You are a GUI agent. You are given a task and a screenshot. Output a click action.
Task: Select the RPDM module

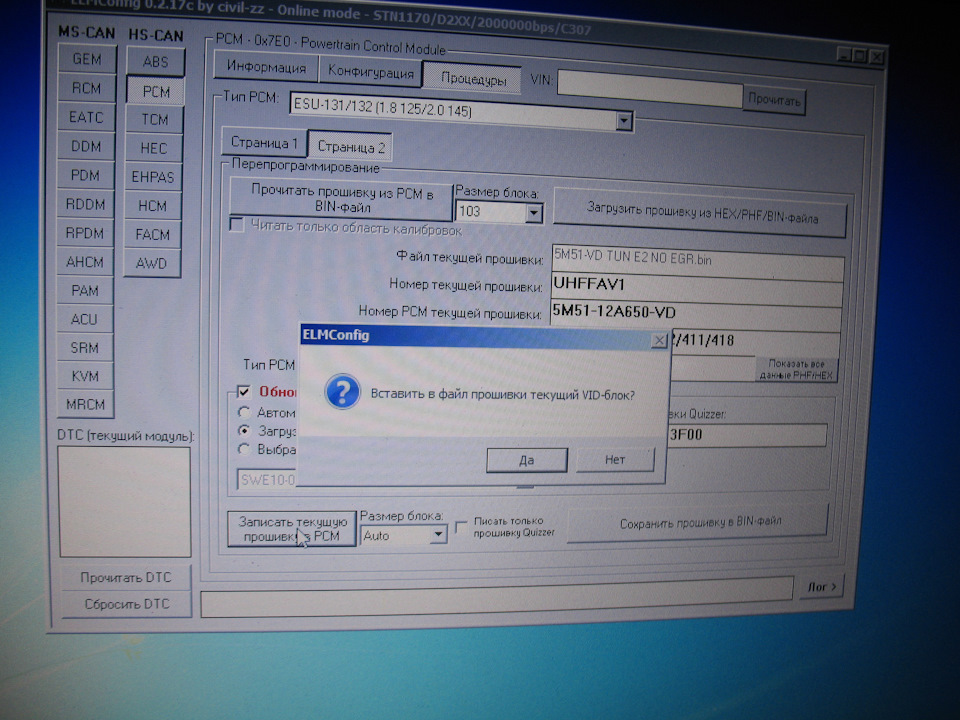tap(85, 233)
